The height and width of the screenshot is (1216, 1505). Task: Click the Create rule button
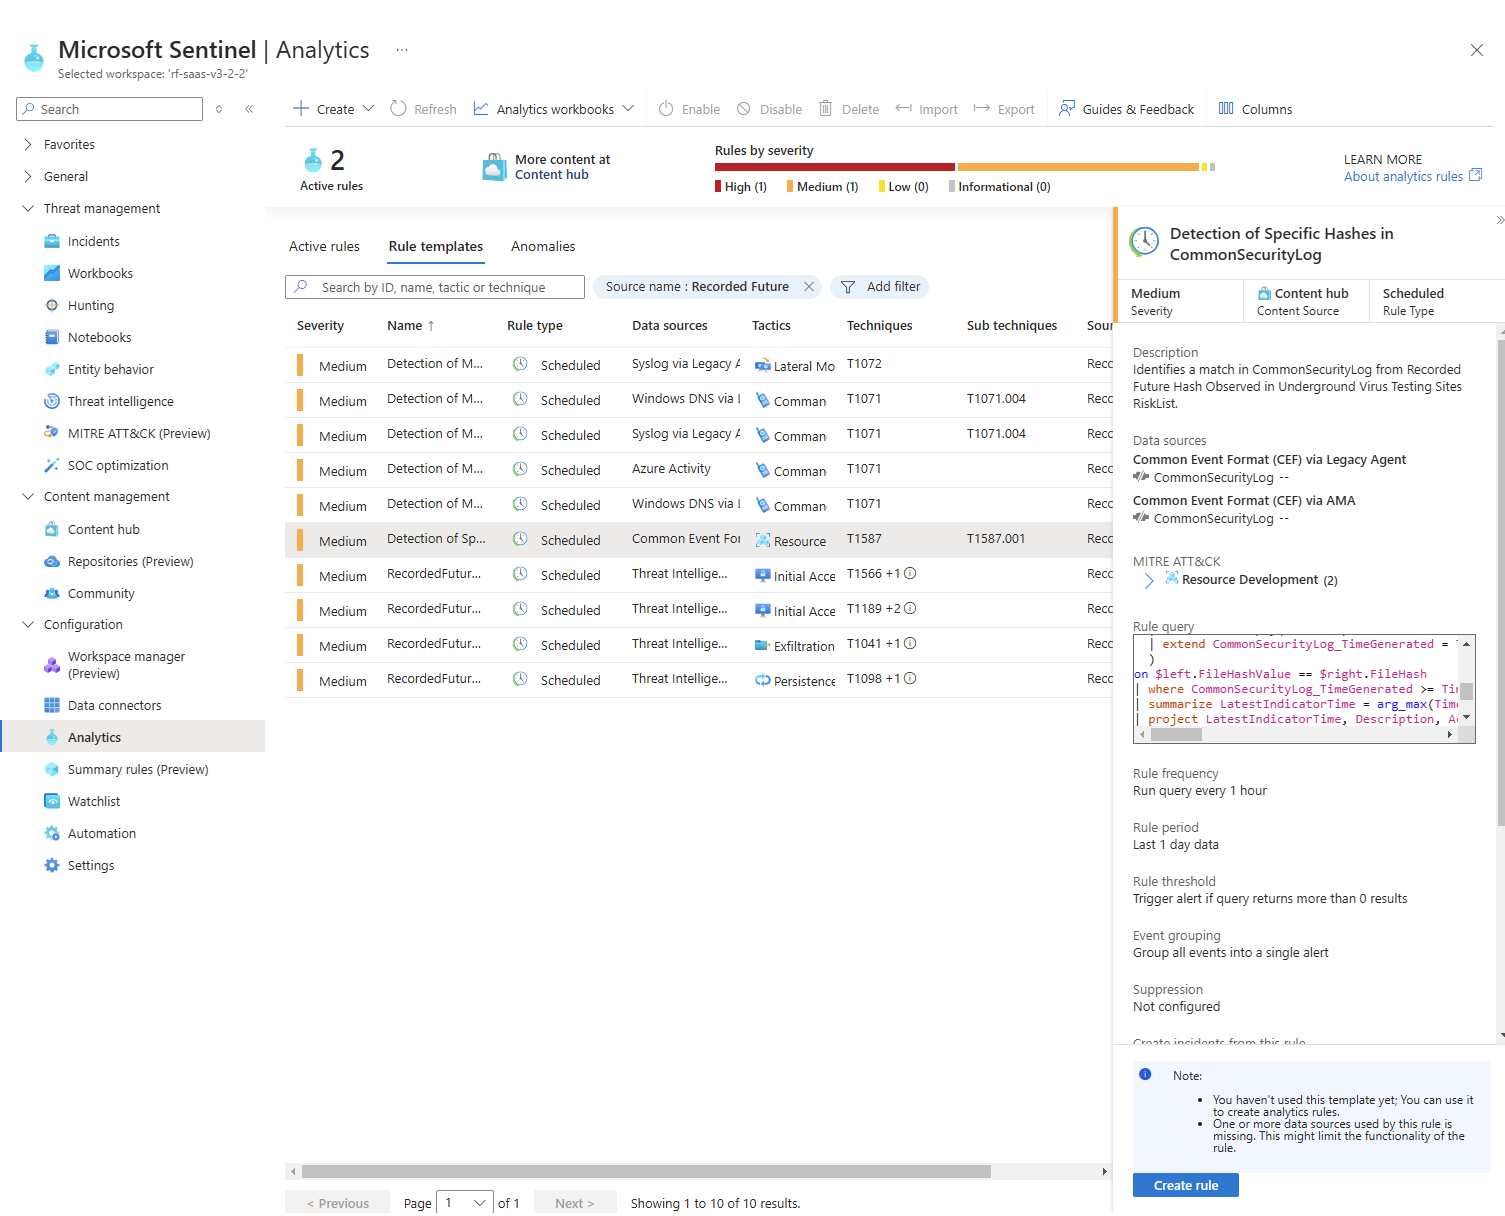coord(1185,1185)
